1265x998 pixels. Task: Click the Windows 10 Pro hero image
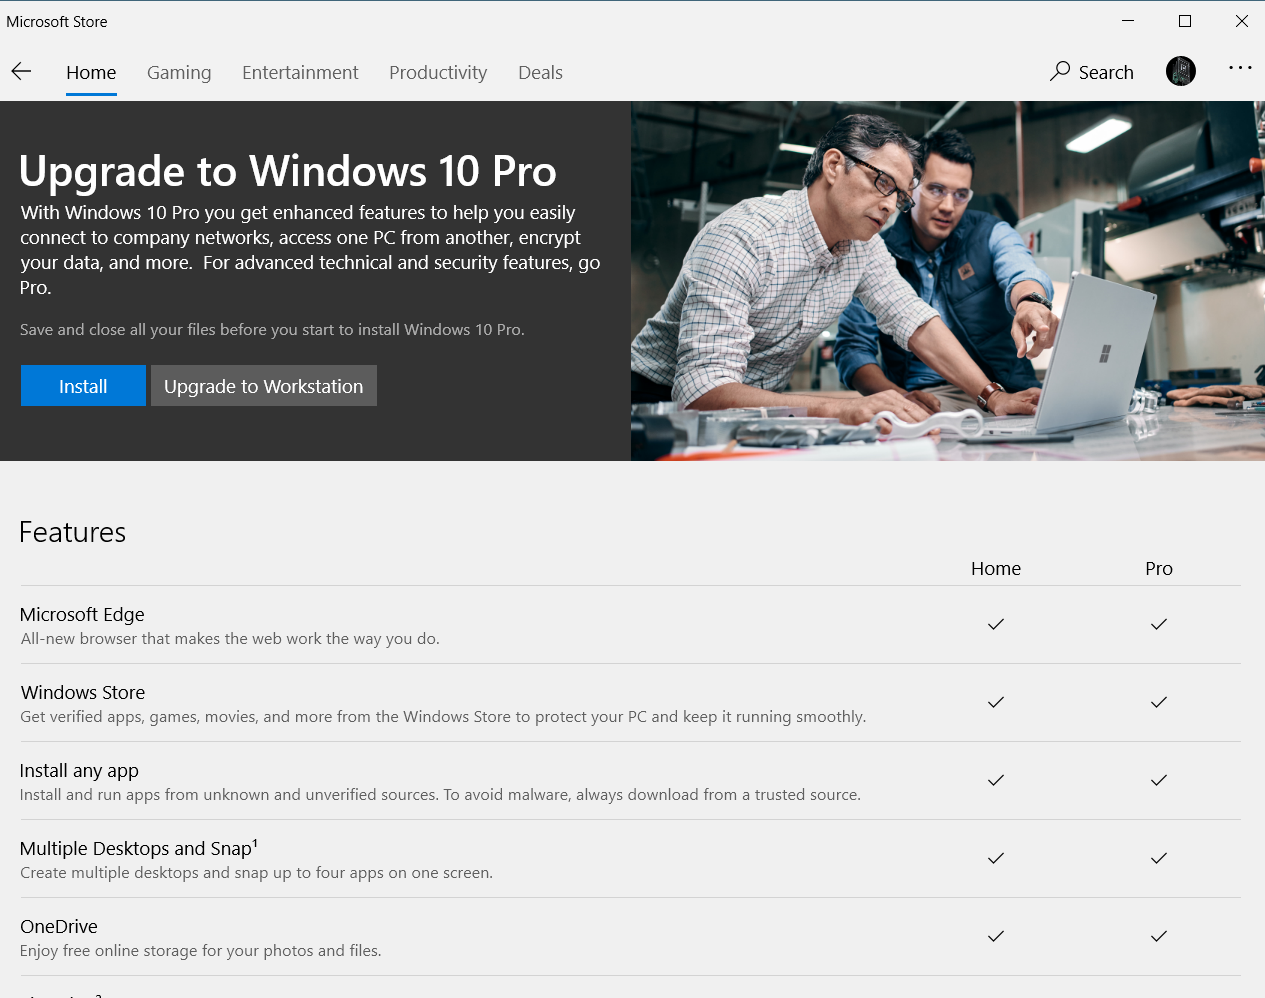click(947, 280)
